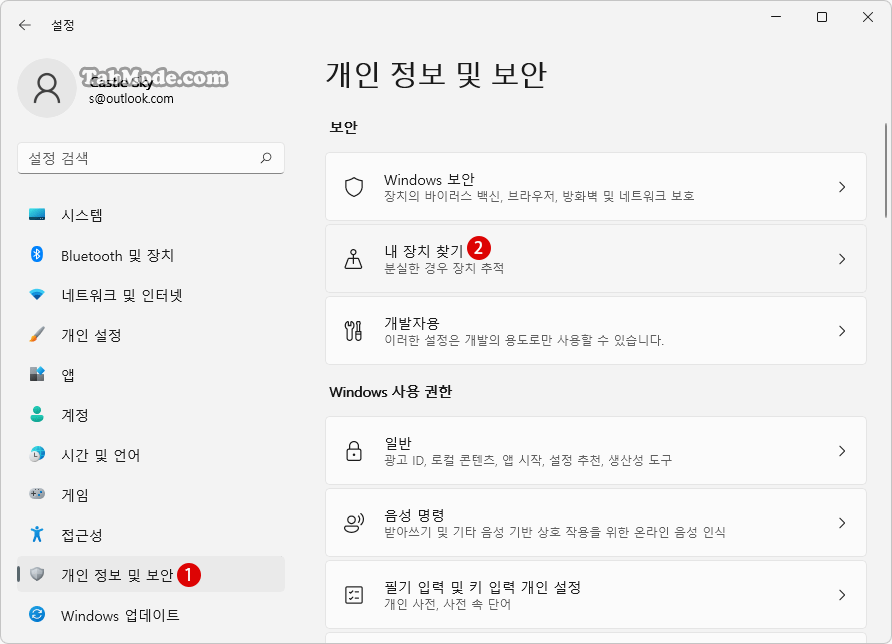Maximize the 설정 window
The height and width of the screenshot is (644, 892).
(821, 17)
